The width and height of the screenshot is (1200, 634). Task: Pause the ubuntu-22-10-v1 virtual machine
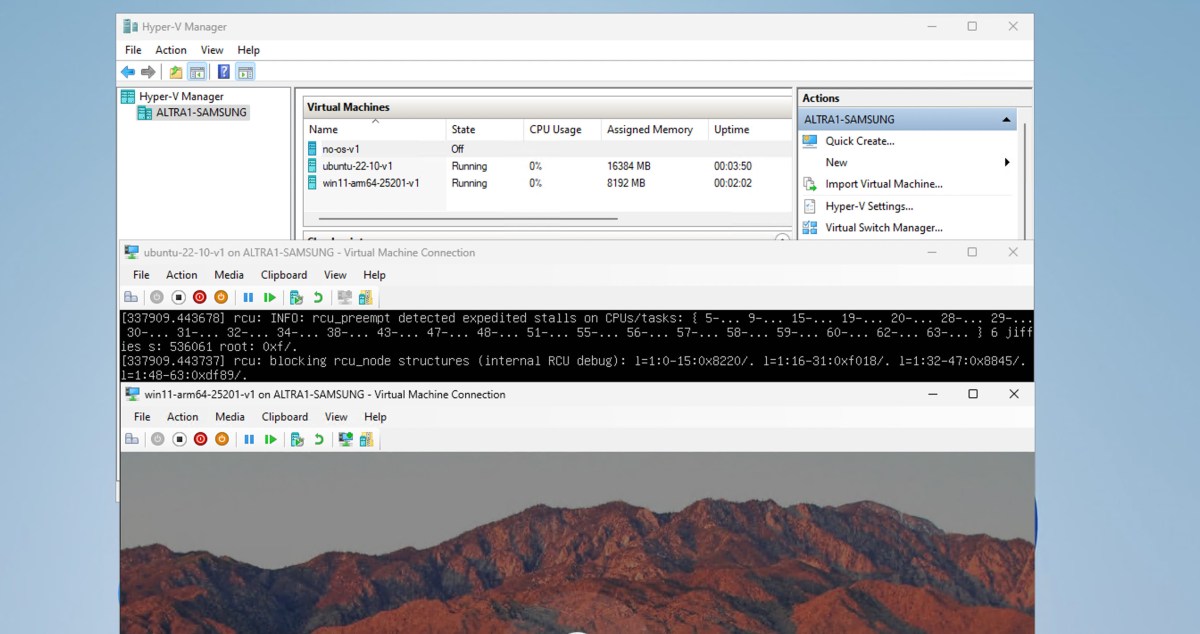click(248, 298)
